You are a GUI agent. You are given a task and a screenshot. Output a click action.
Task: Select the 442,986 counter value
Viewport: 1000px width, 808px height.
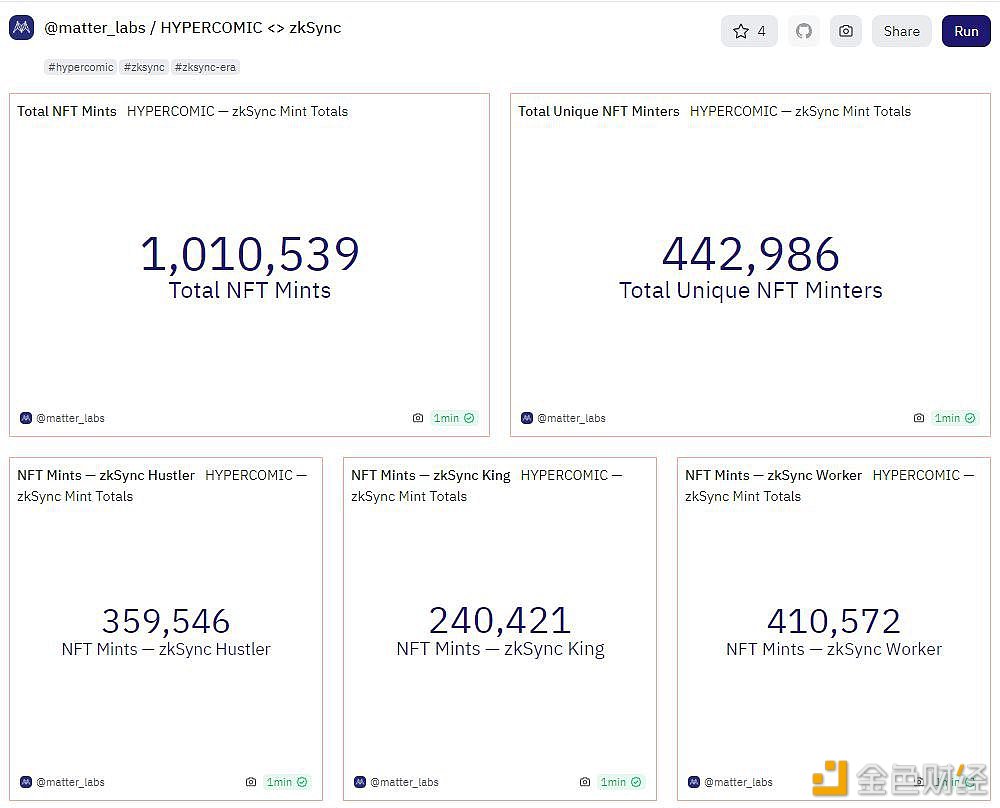coord(751,254)
